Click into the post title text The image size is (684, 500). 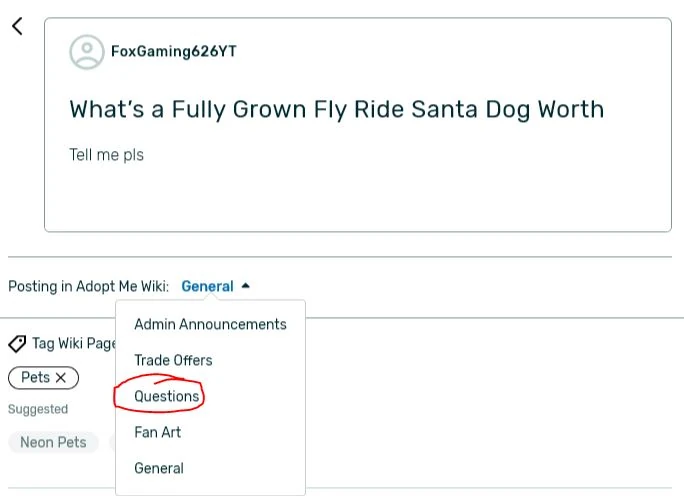point(336,109)
